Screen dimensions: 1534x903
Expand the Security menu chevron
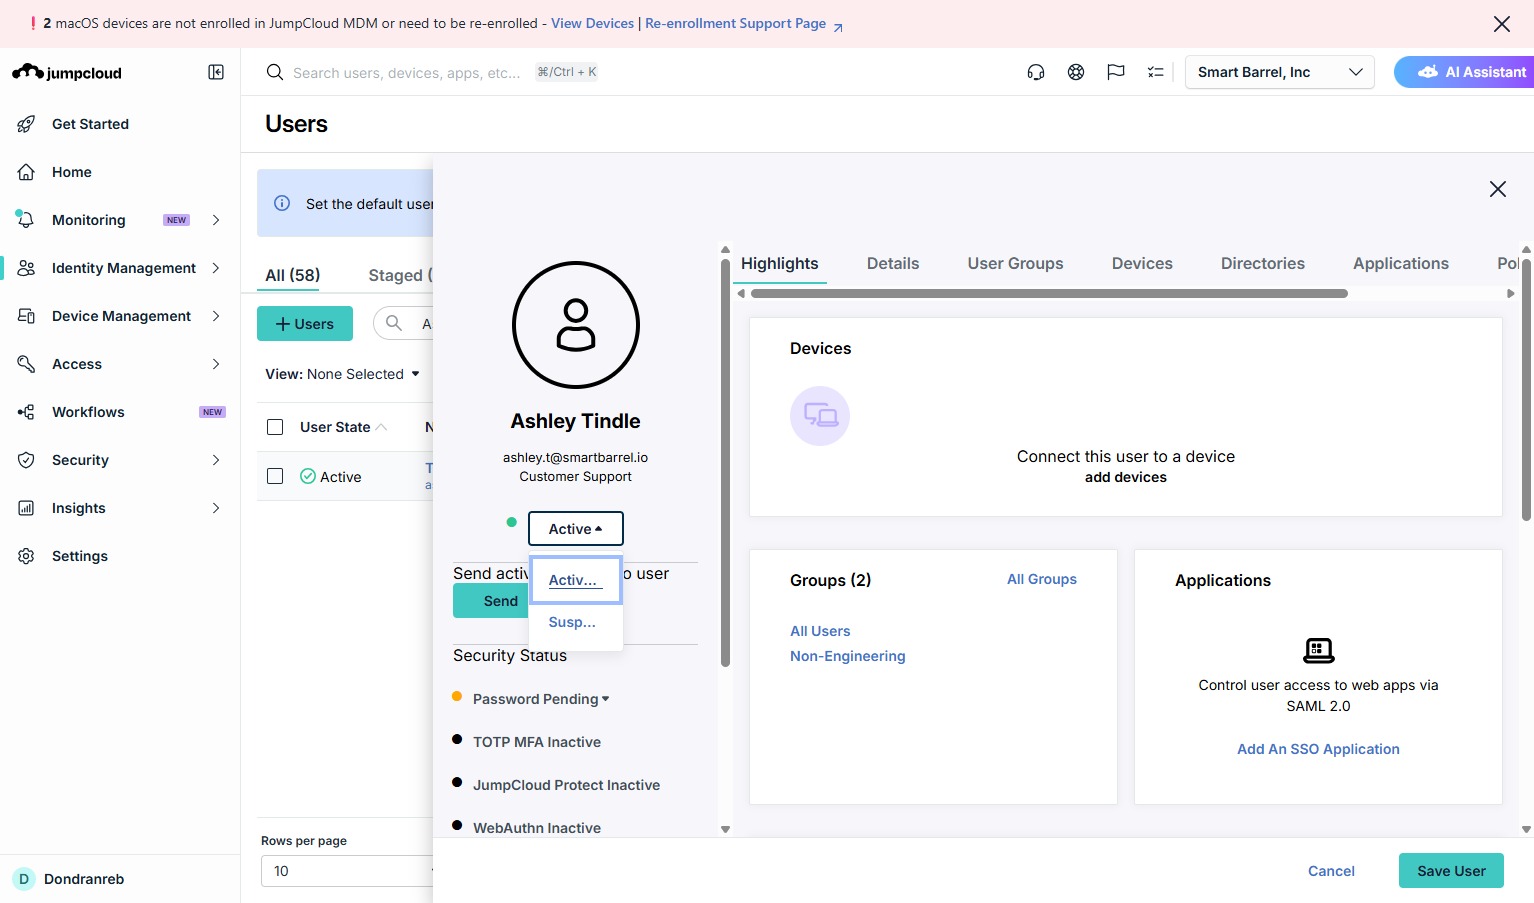216,460
